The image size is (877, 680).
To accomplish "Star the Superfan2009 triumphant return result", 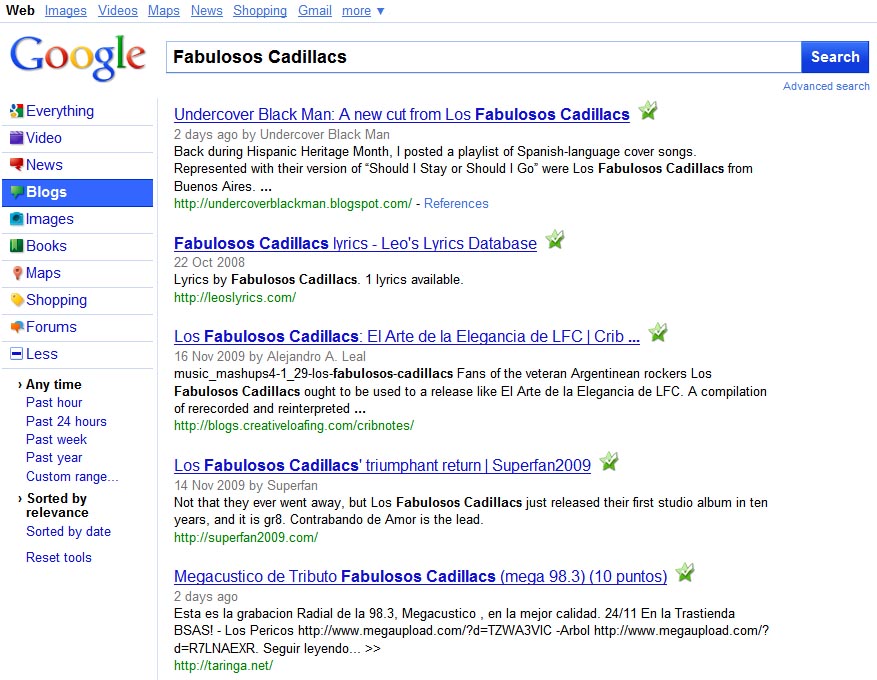I will coord(609,461).
